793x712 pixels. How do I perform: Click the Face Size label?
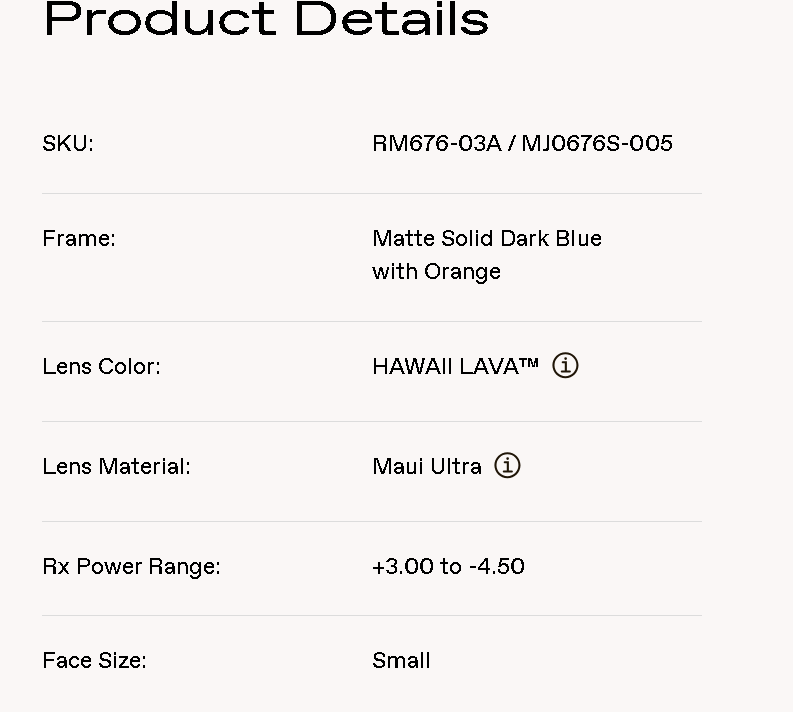click(94, 660)
